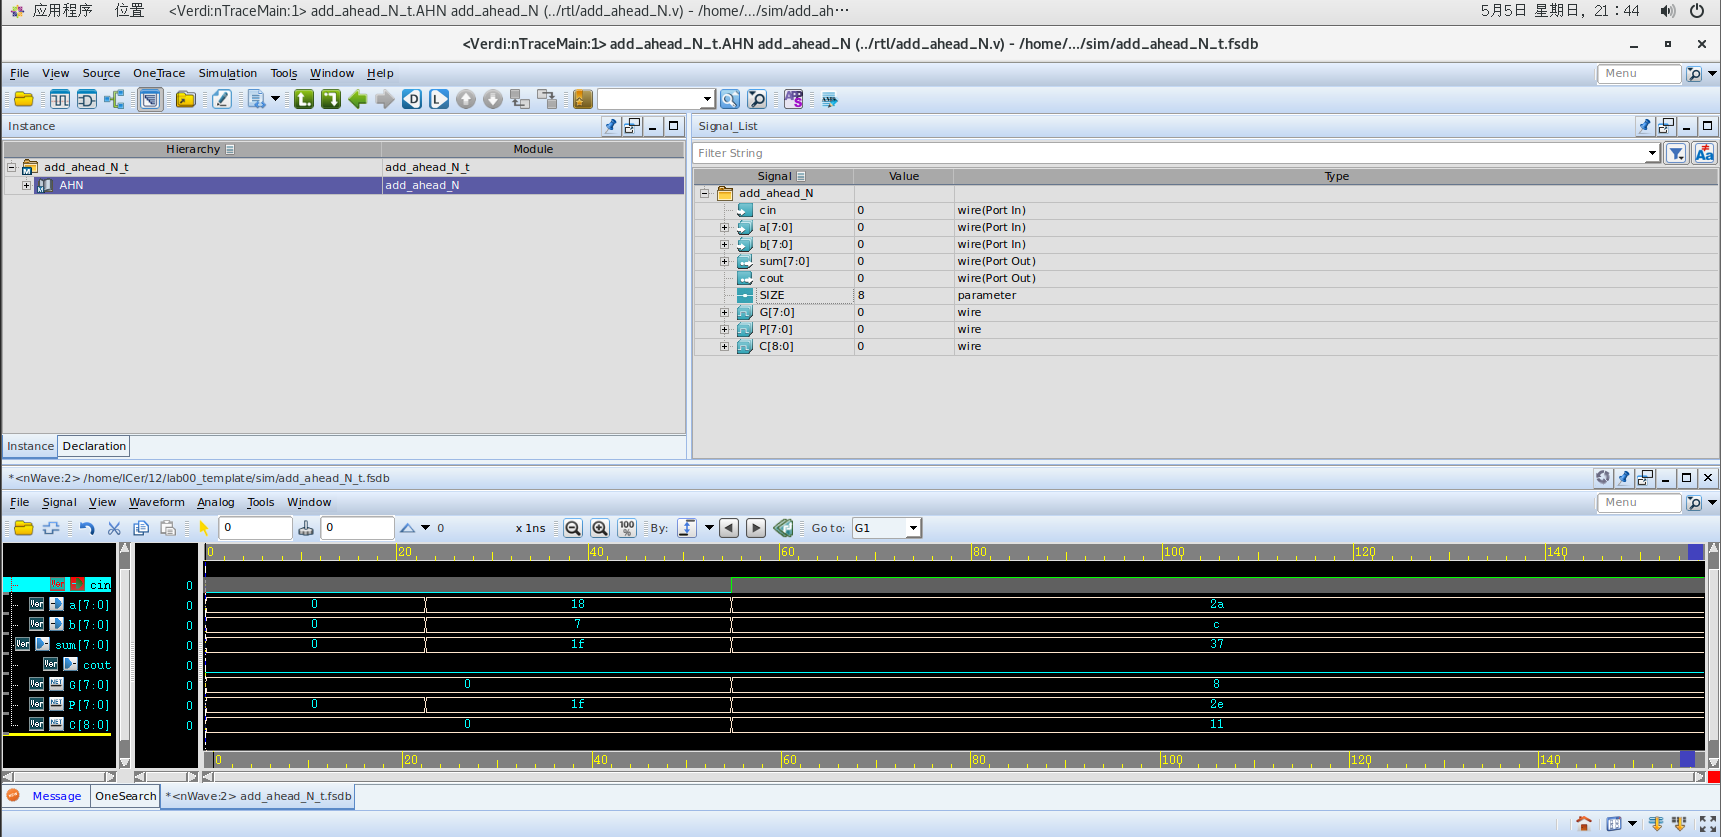This screenshot has height=837, width=1721.
Task: Click the zoom out icon in nWave
Action: click(573, 528)
